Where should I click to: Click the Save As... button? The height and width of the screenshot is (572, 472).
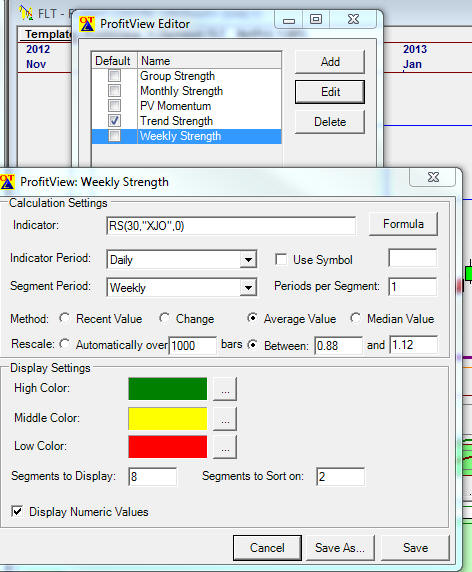(x=340, y=548)
